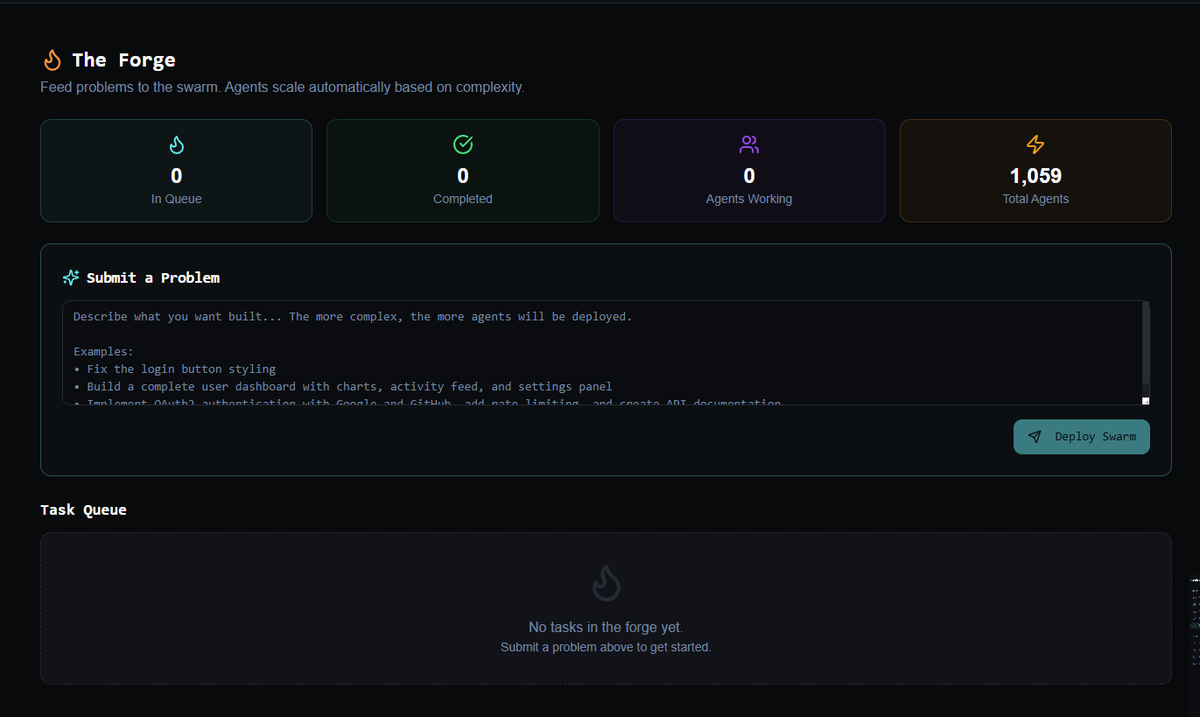Click the dim flame icon in the empty Task Queue
The height and width of the screenshot is (717, 1200).
click(605, 583)
